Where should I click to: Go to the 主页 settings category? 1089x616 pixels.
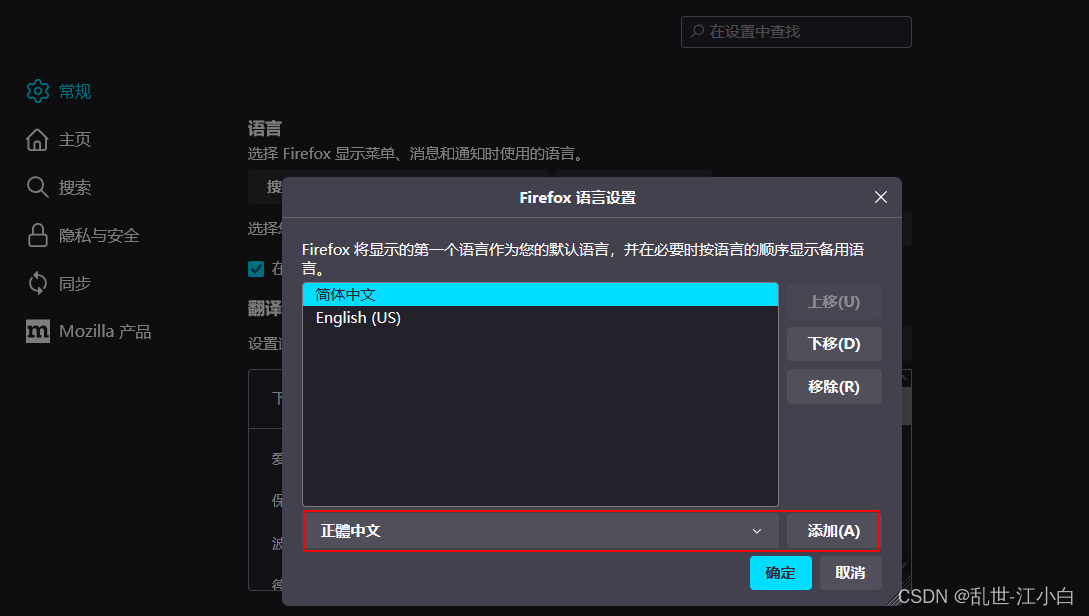pyautogui.click(x=75, y=140)
